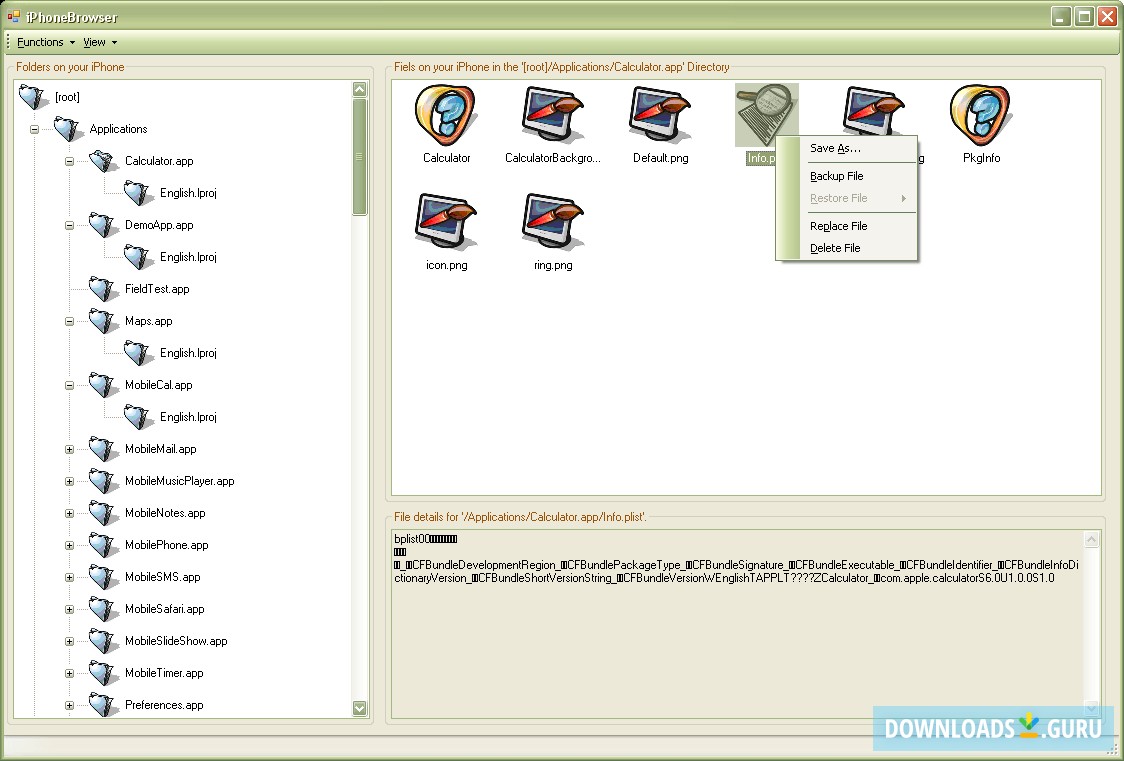
Task: Collapse the DemoApp.app tree node
Action: click(70, 225)
